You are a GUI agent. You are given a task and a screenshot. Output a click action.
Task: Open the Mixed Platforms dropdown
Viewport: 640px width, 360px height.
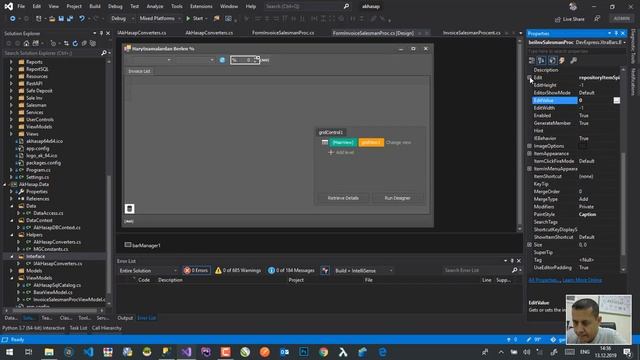[x=160, y=18]
